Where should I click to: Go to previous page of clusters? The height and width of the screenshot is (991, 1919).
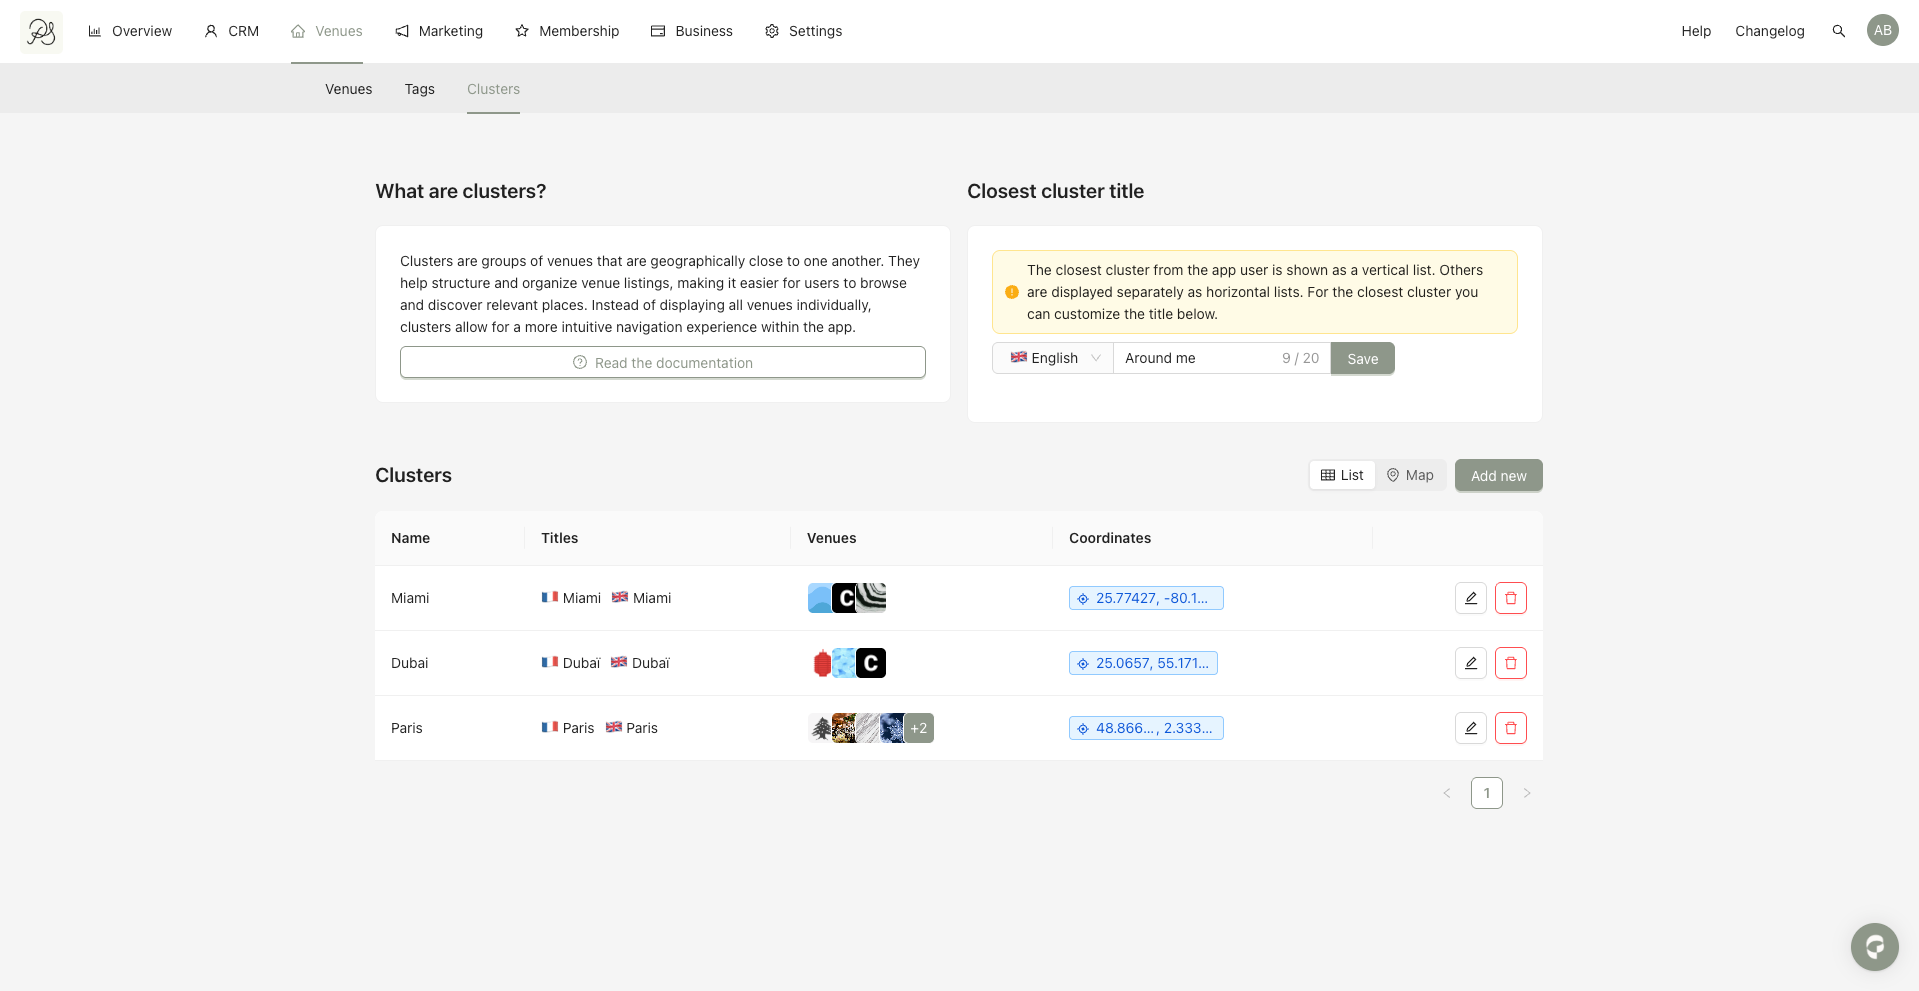pyautogui.click(x=1446, y=793)
